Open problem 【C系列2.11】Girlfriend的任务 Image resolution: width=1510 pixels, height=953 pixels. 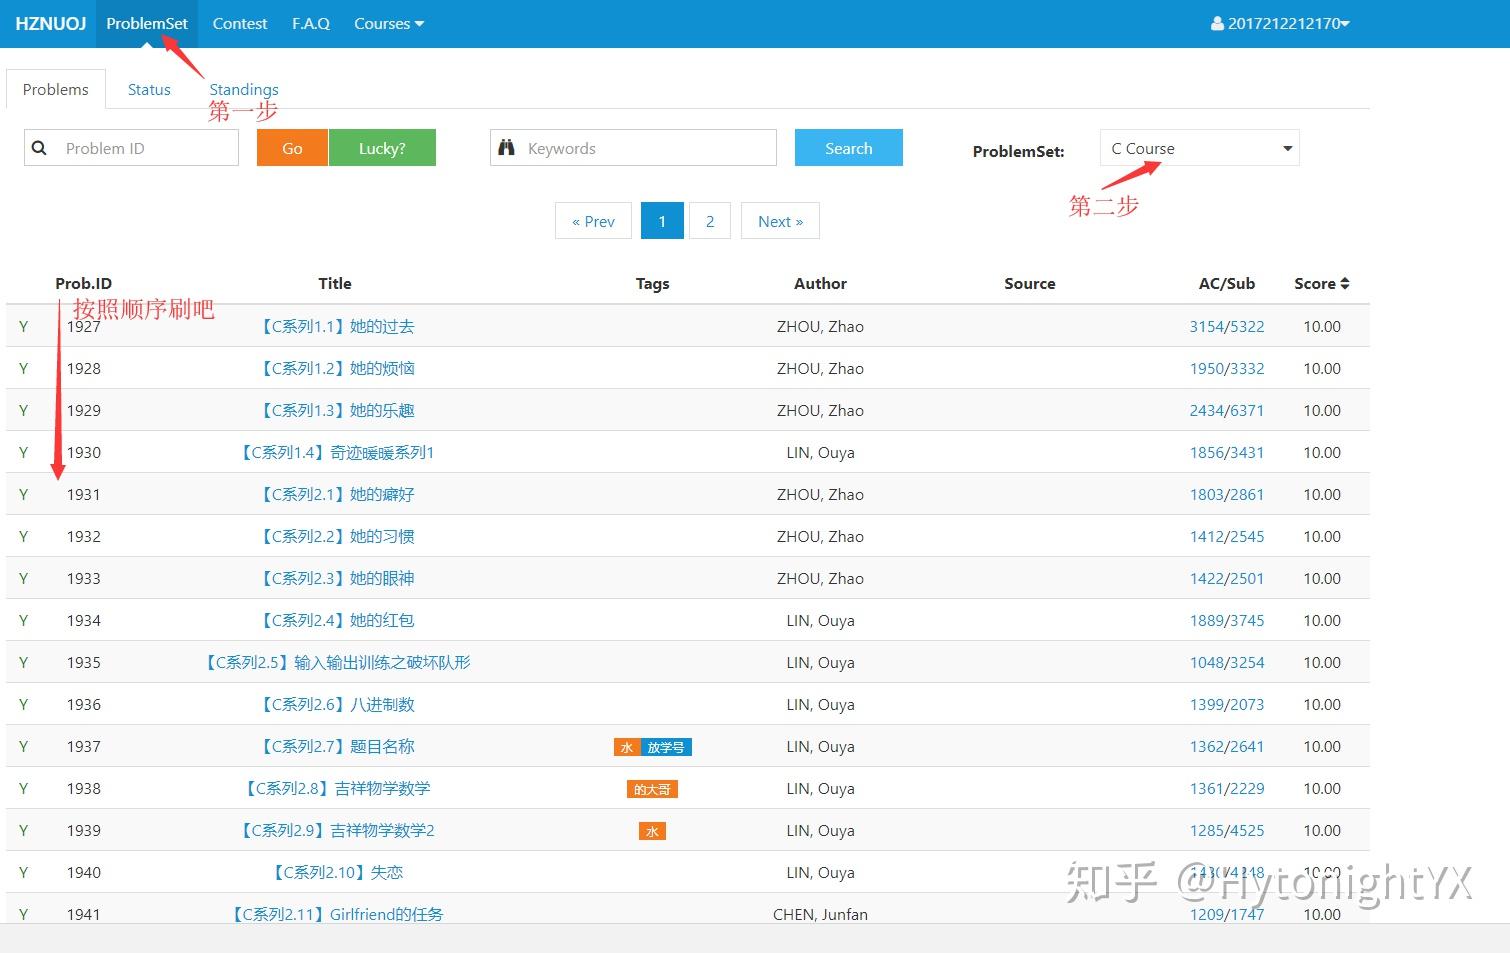pyautogui.click(x=335, y=915)
